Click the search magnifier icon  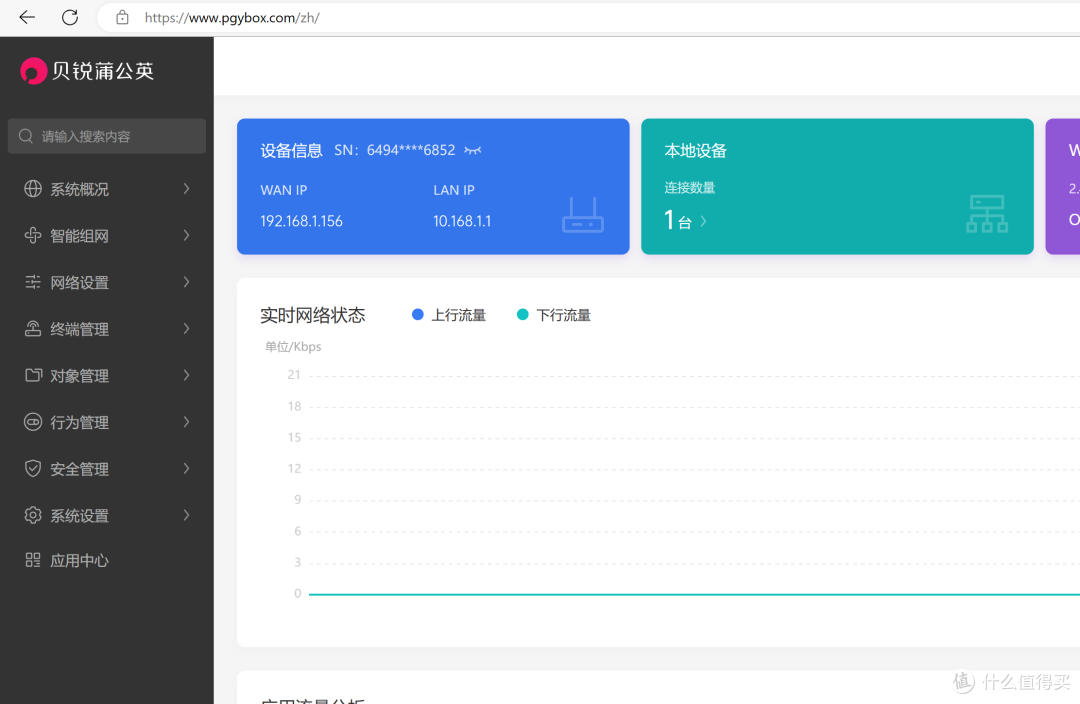(26, 136)
